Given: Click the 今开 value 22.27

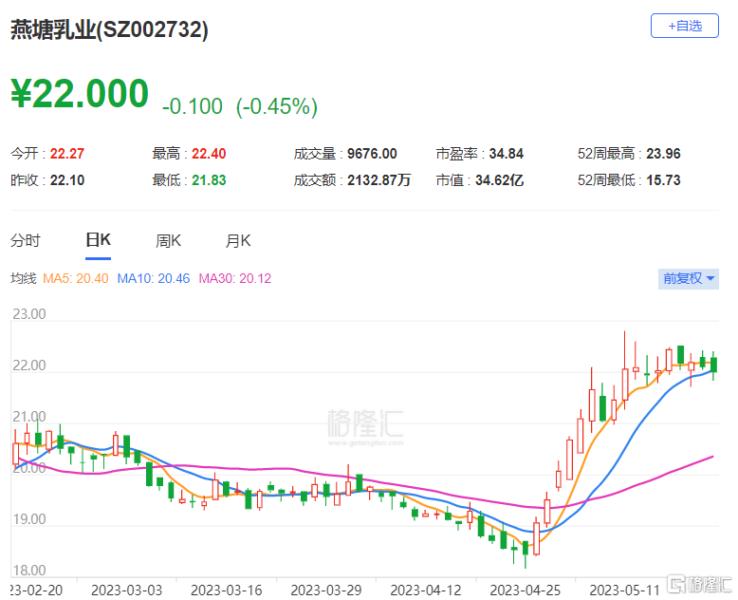Looking at the screenshot, I should coord(67,153).
